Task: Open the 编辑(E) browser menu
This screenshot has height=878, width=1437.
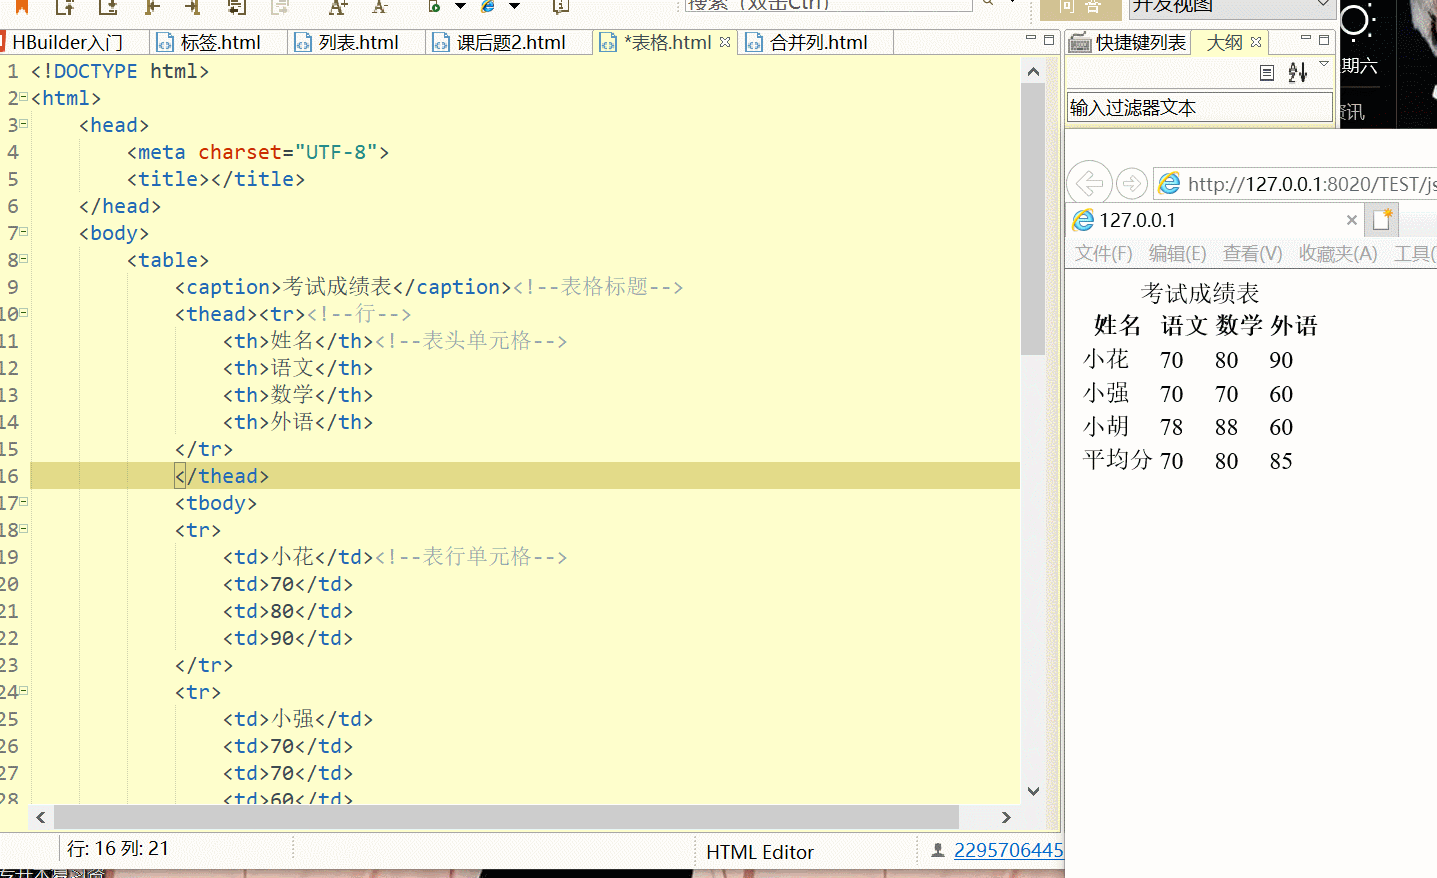Action: tap(1178, 254)
